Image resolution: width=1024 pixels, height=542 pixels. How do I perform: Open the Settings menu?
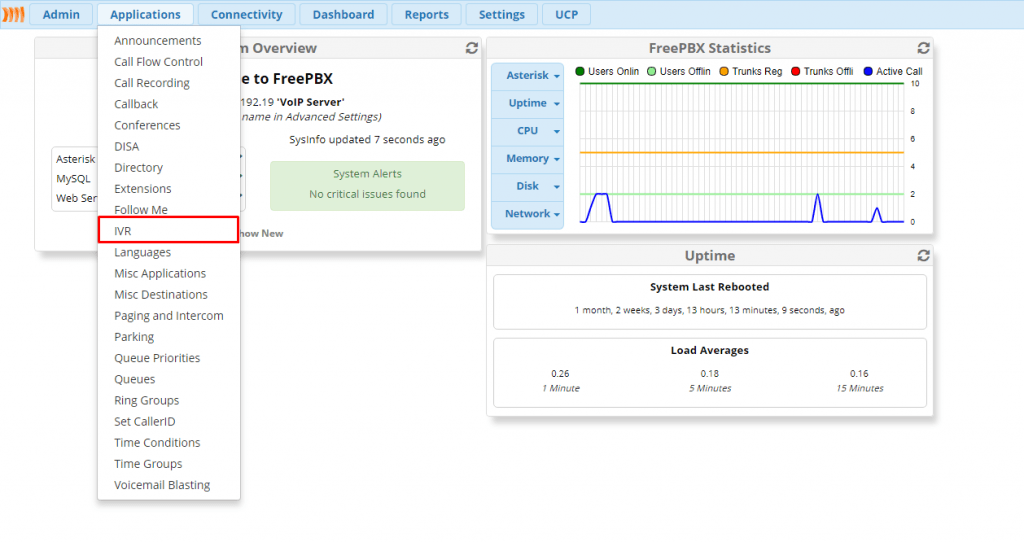point(502,14)
